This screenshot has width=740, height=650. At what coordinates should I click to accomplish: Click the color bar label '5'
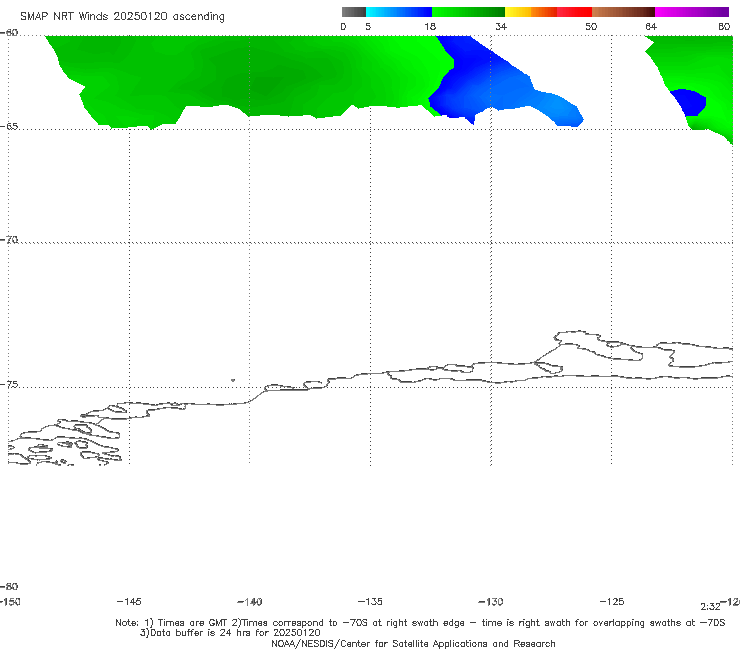click(368, 27)
